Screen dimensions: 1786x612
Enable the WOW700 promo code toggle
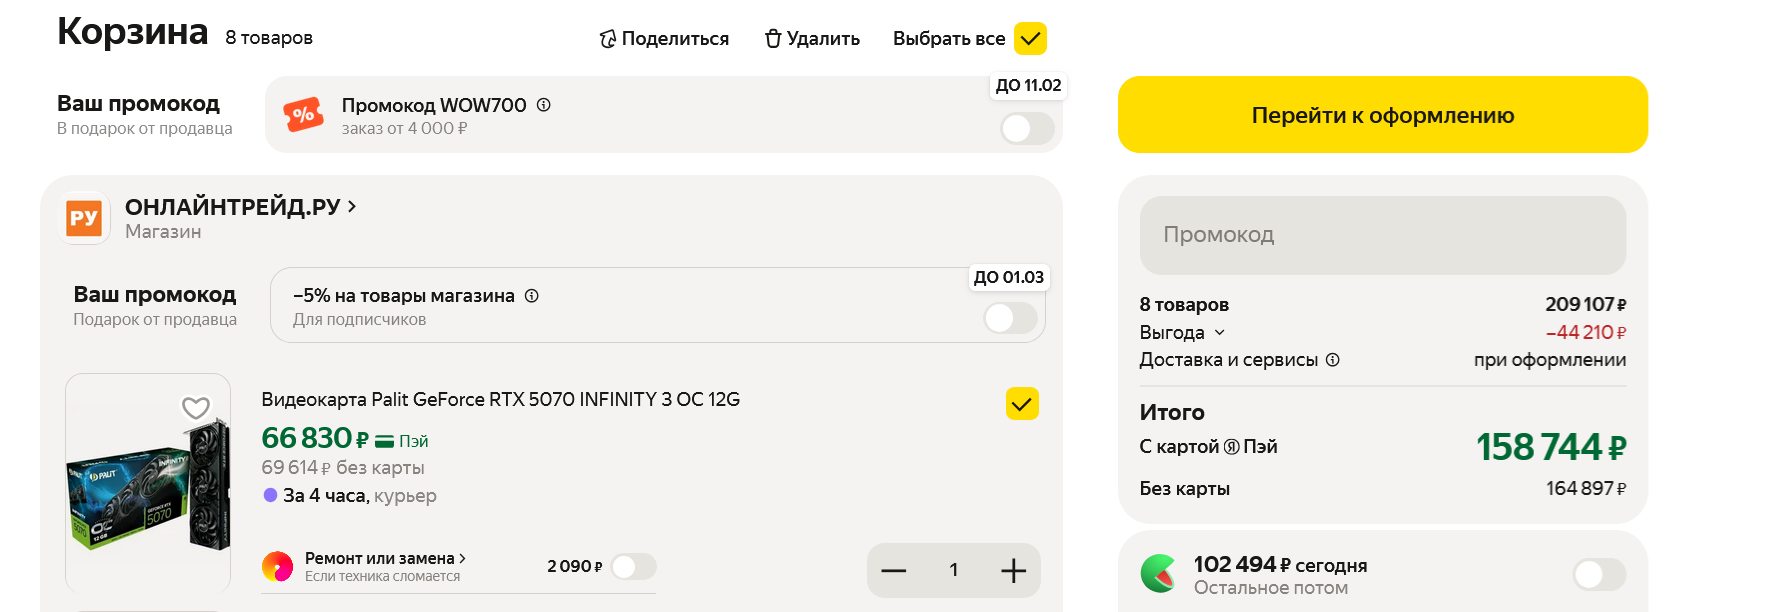(x=1027, y=129)
